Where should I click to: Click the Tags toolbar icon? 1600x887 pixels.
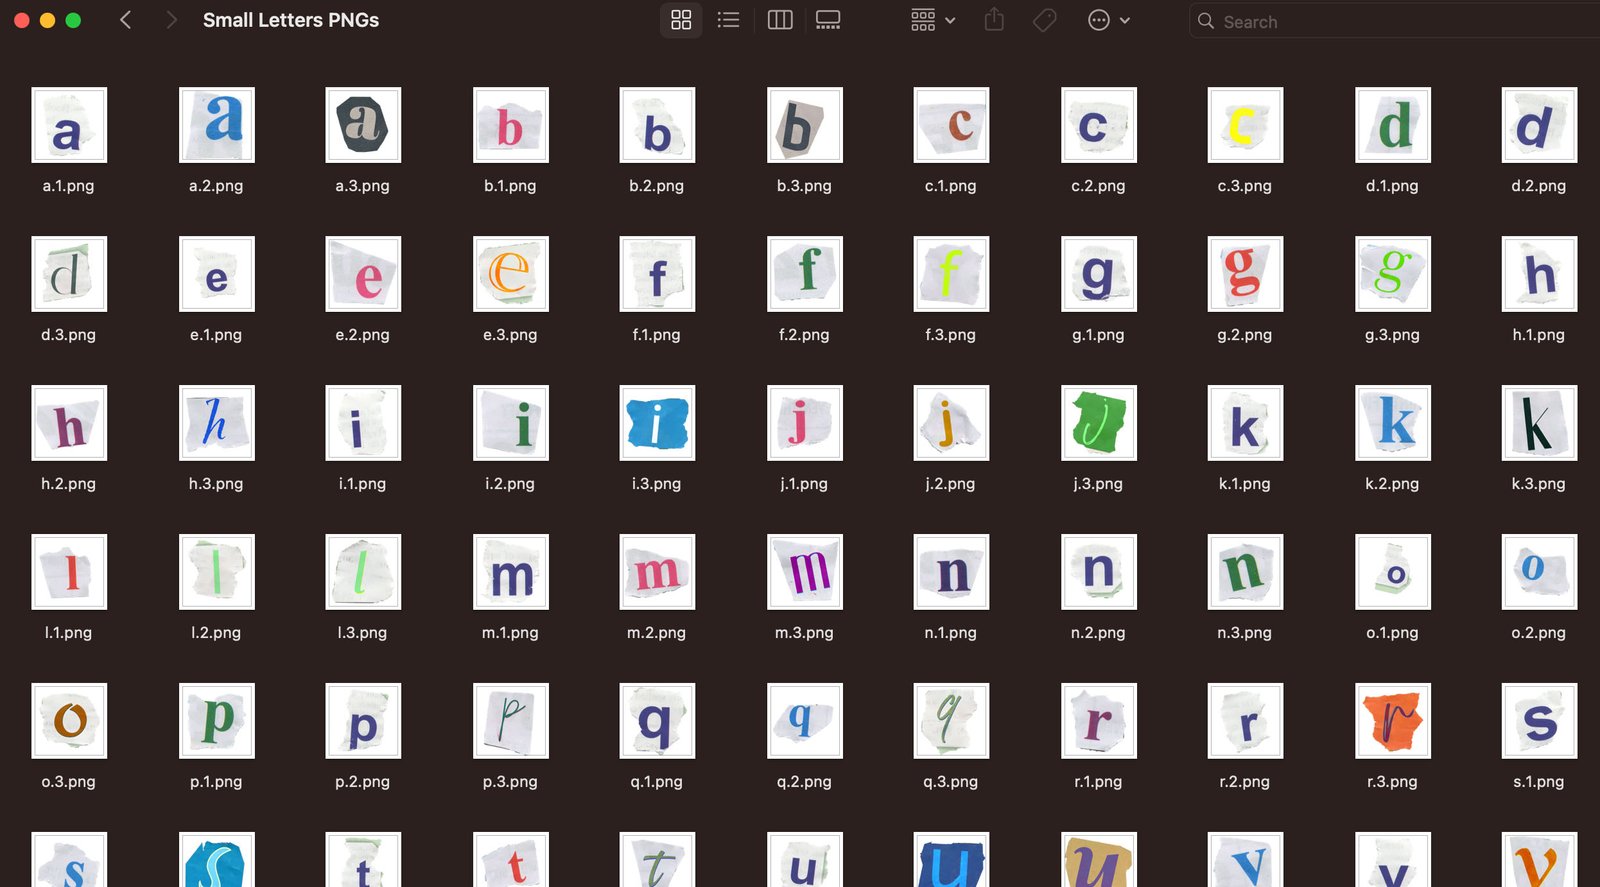pos(1045,20)
